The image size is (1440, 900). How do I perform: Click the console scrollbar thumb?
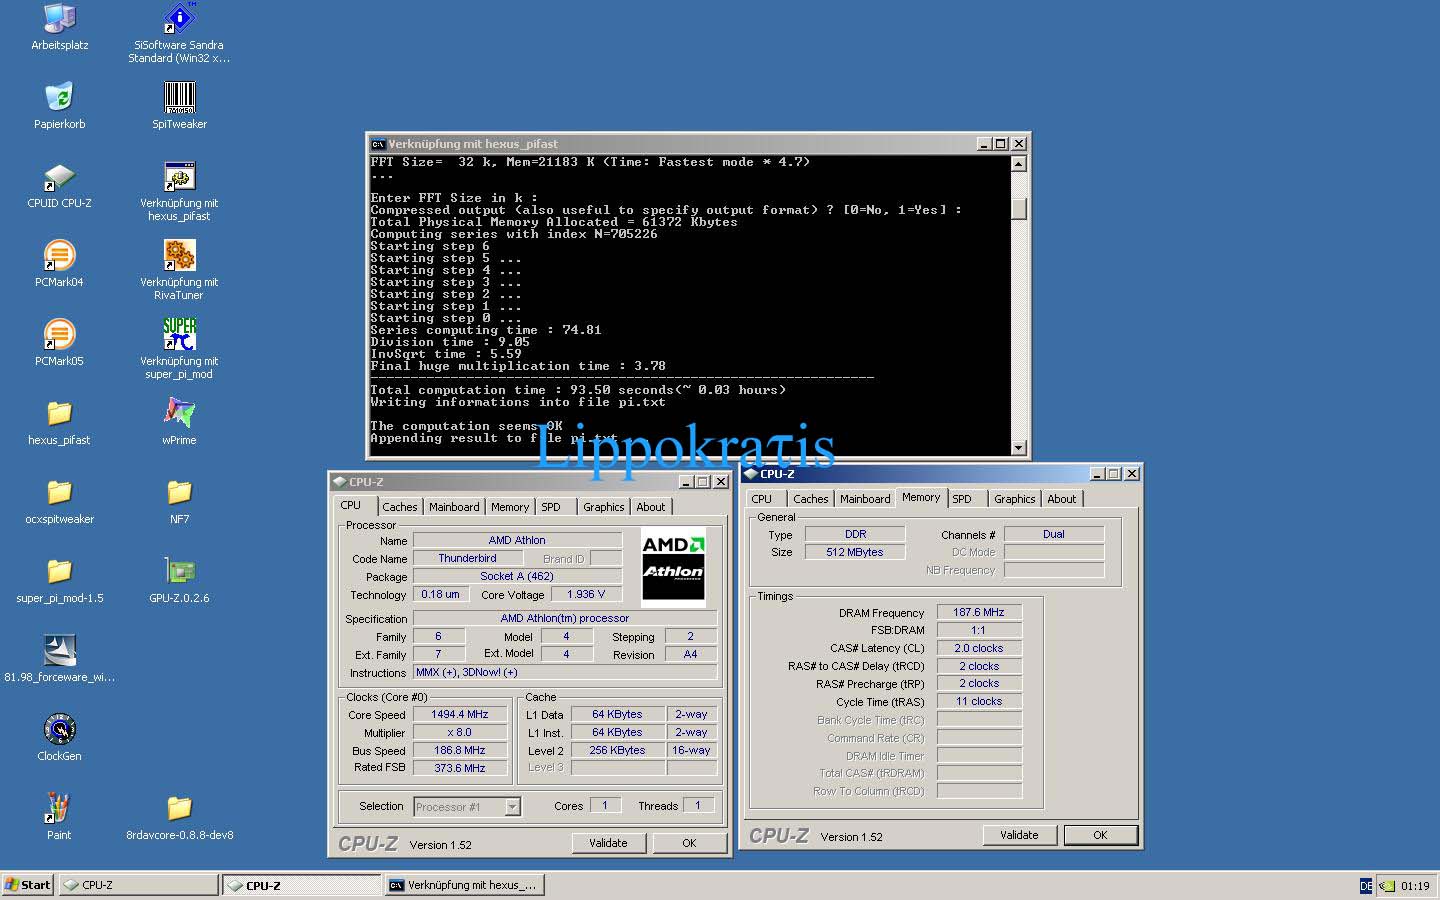click(x=1019, y=209)
